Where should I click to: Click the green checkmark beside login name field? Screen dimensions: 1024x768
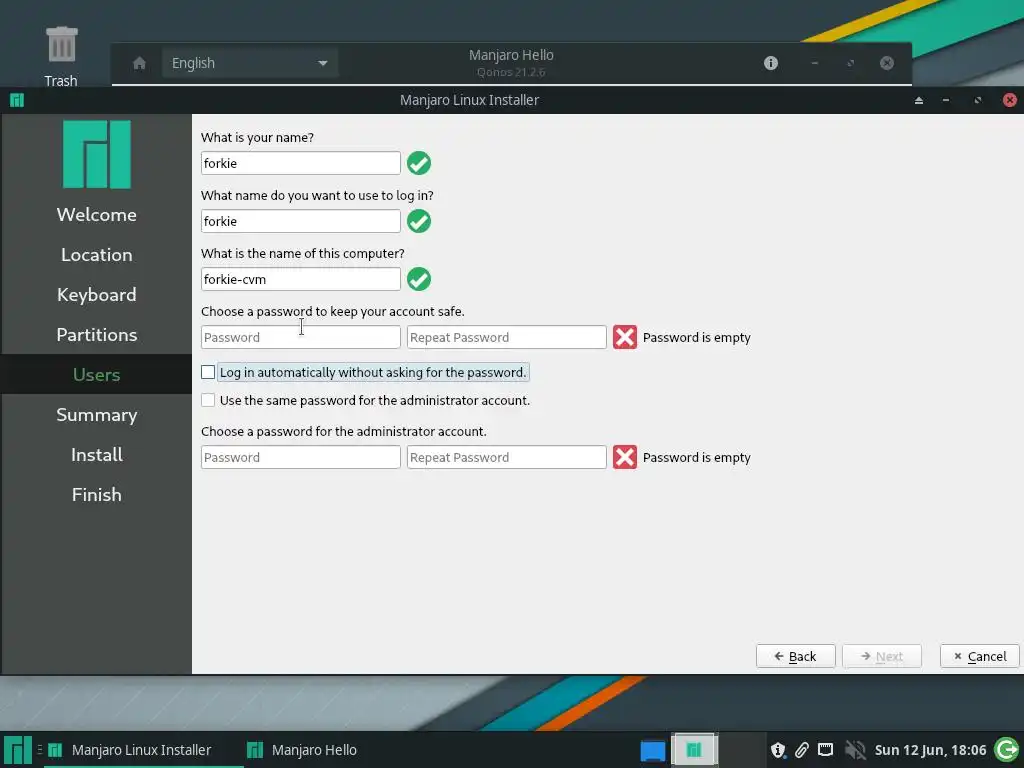[x=419, y=221]
